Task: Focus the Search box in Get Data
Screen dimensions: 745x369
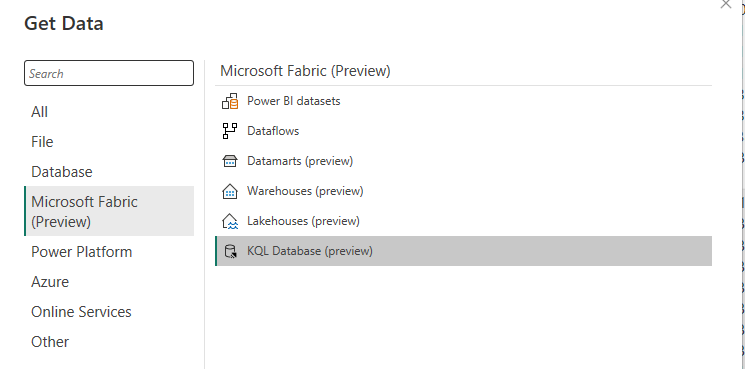Action: click(x=109, y=73)
